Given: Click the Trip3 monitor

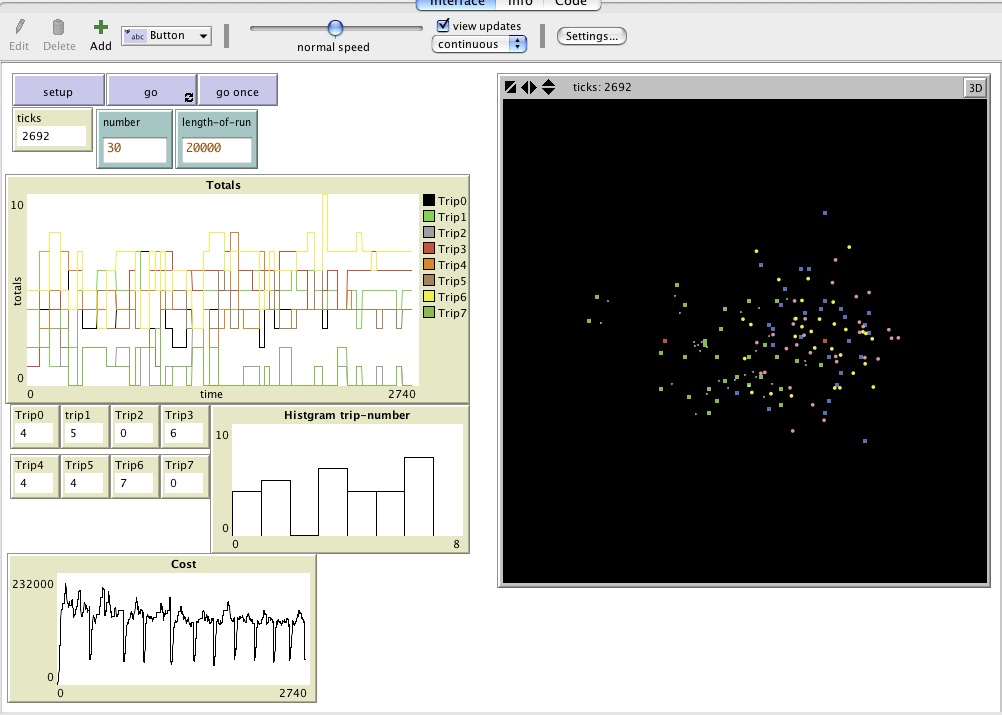Looking at the screenshot, I should pos(185,425).
